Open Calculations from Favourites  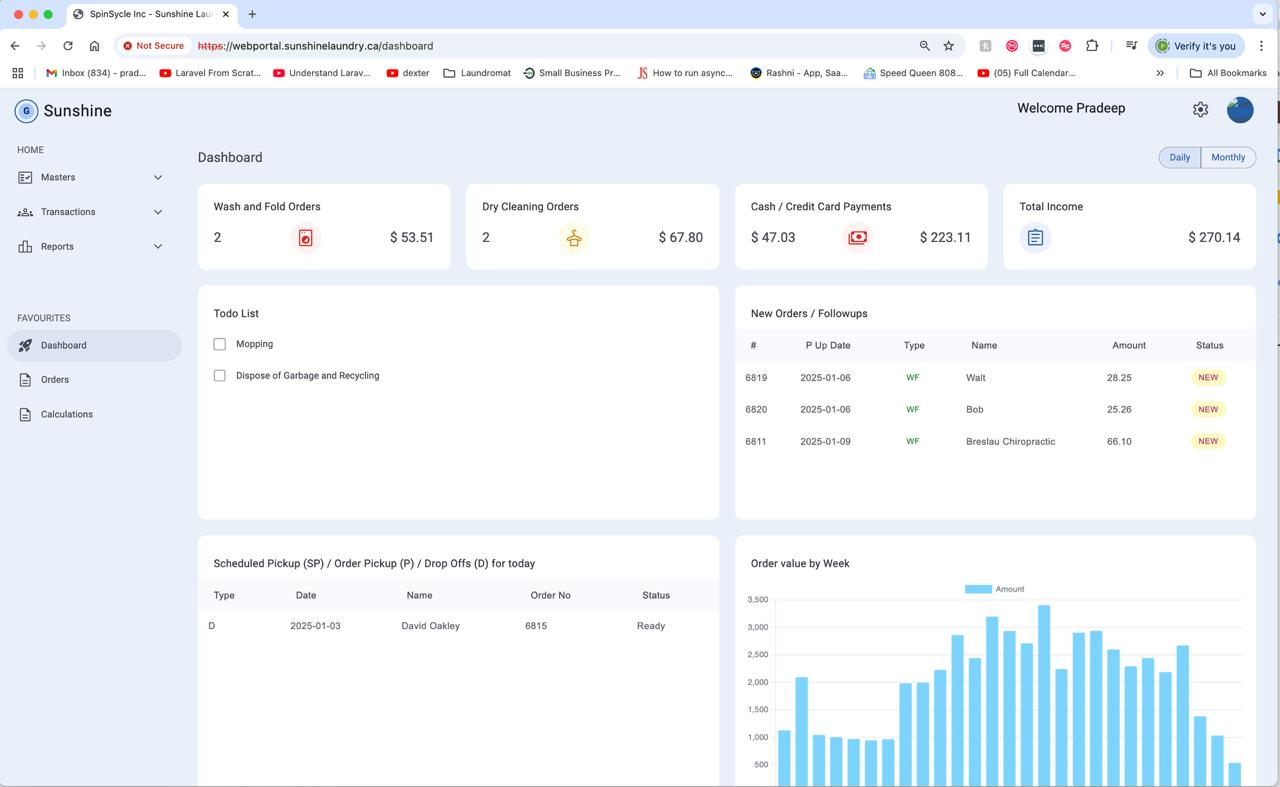tap(66, 414)
